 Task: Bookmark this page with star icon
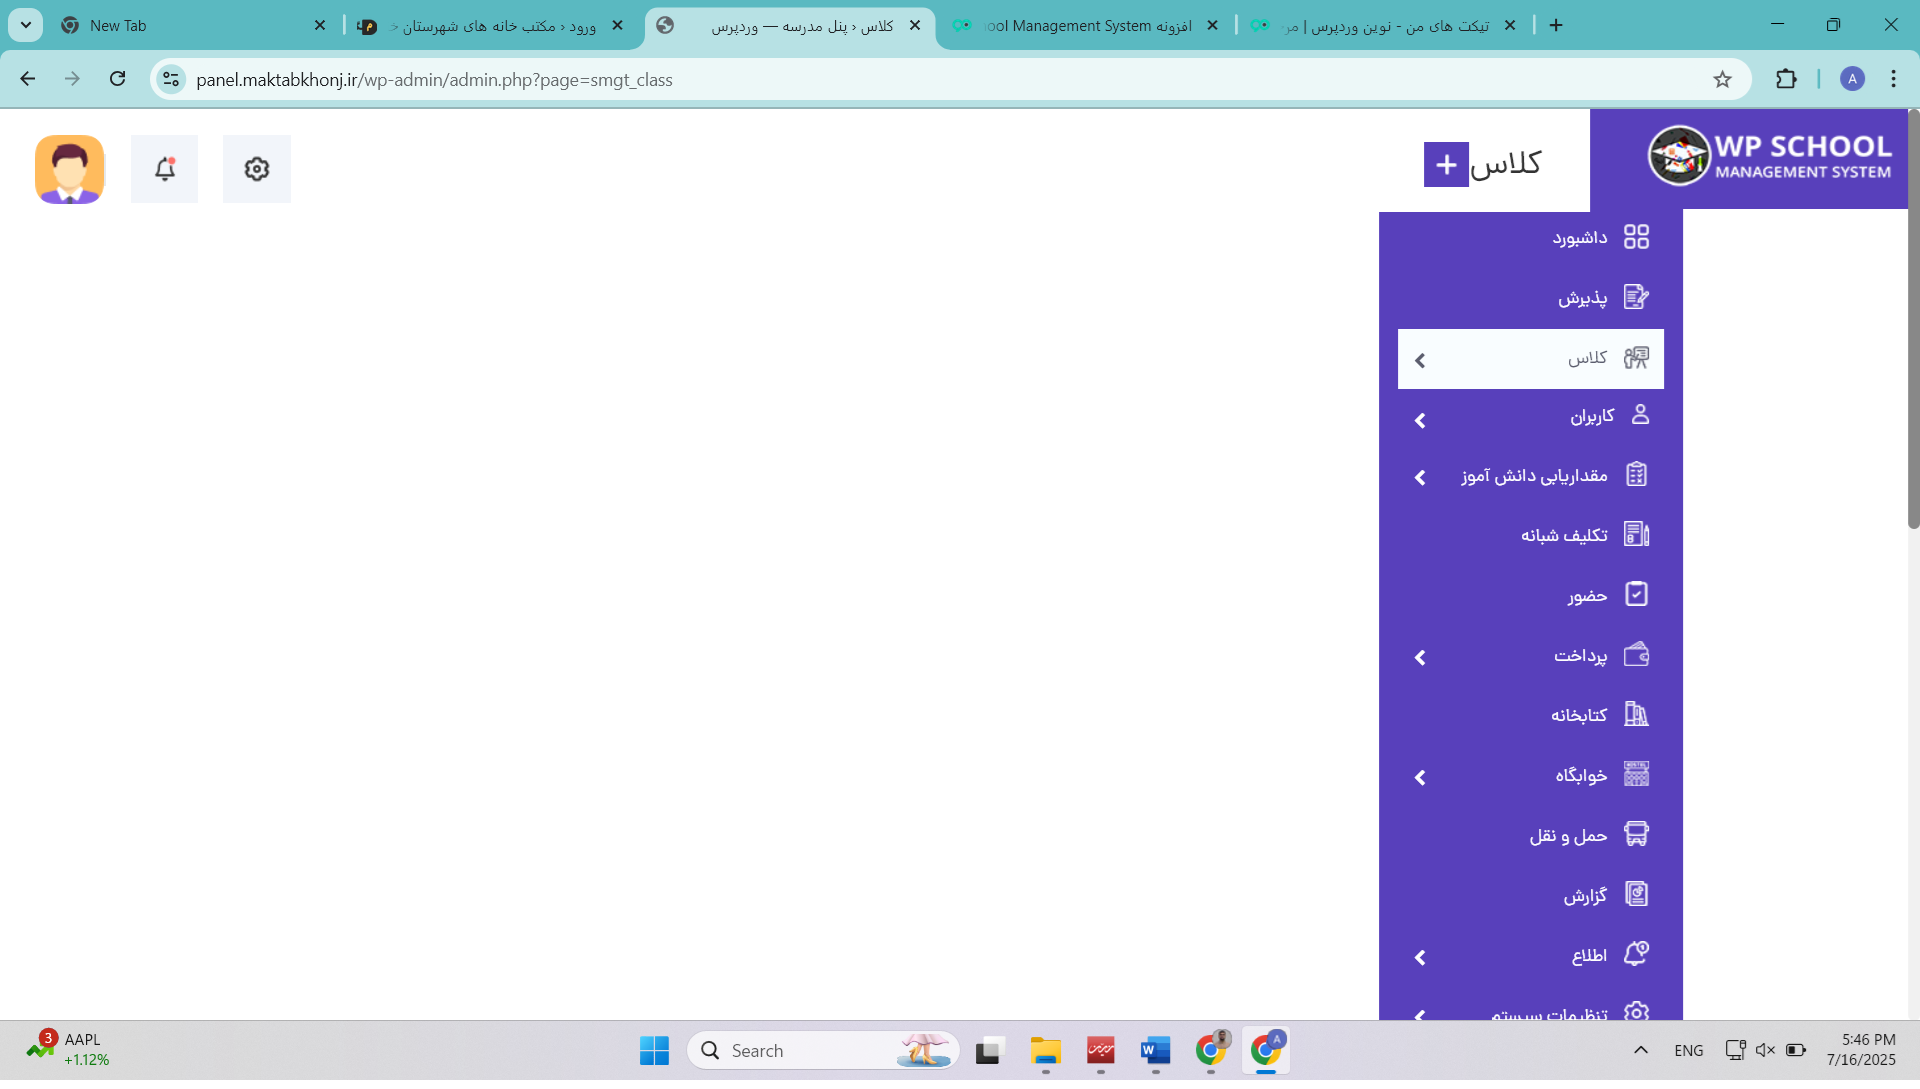click(1722, 80)
